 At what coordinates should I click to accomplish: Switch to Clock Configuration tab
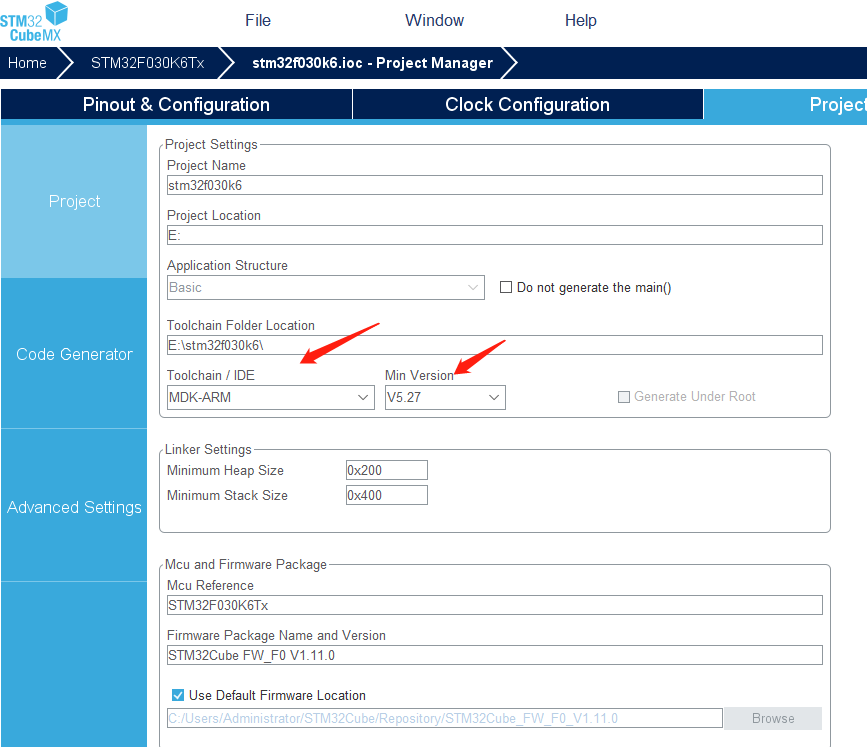coord(527,105)
